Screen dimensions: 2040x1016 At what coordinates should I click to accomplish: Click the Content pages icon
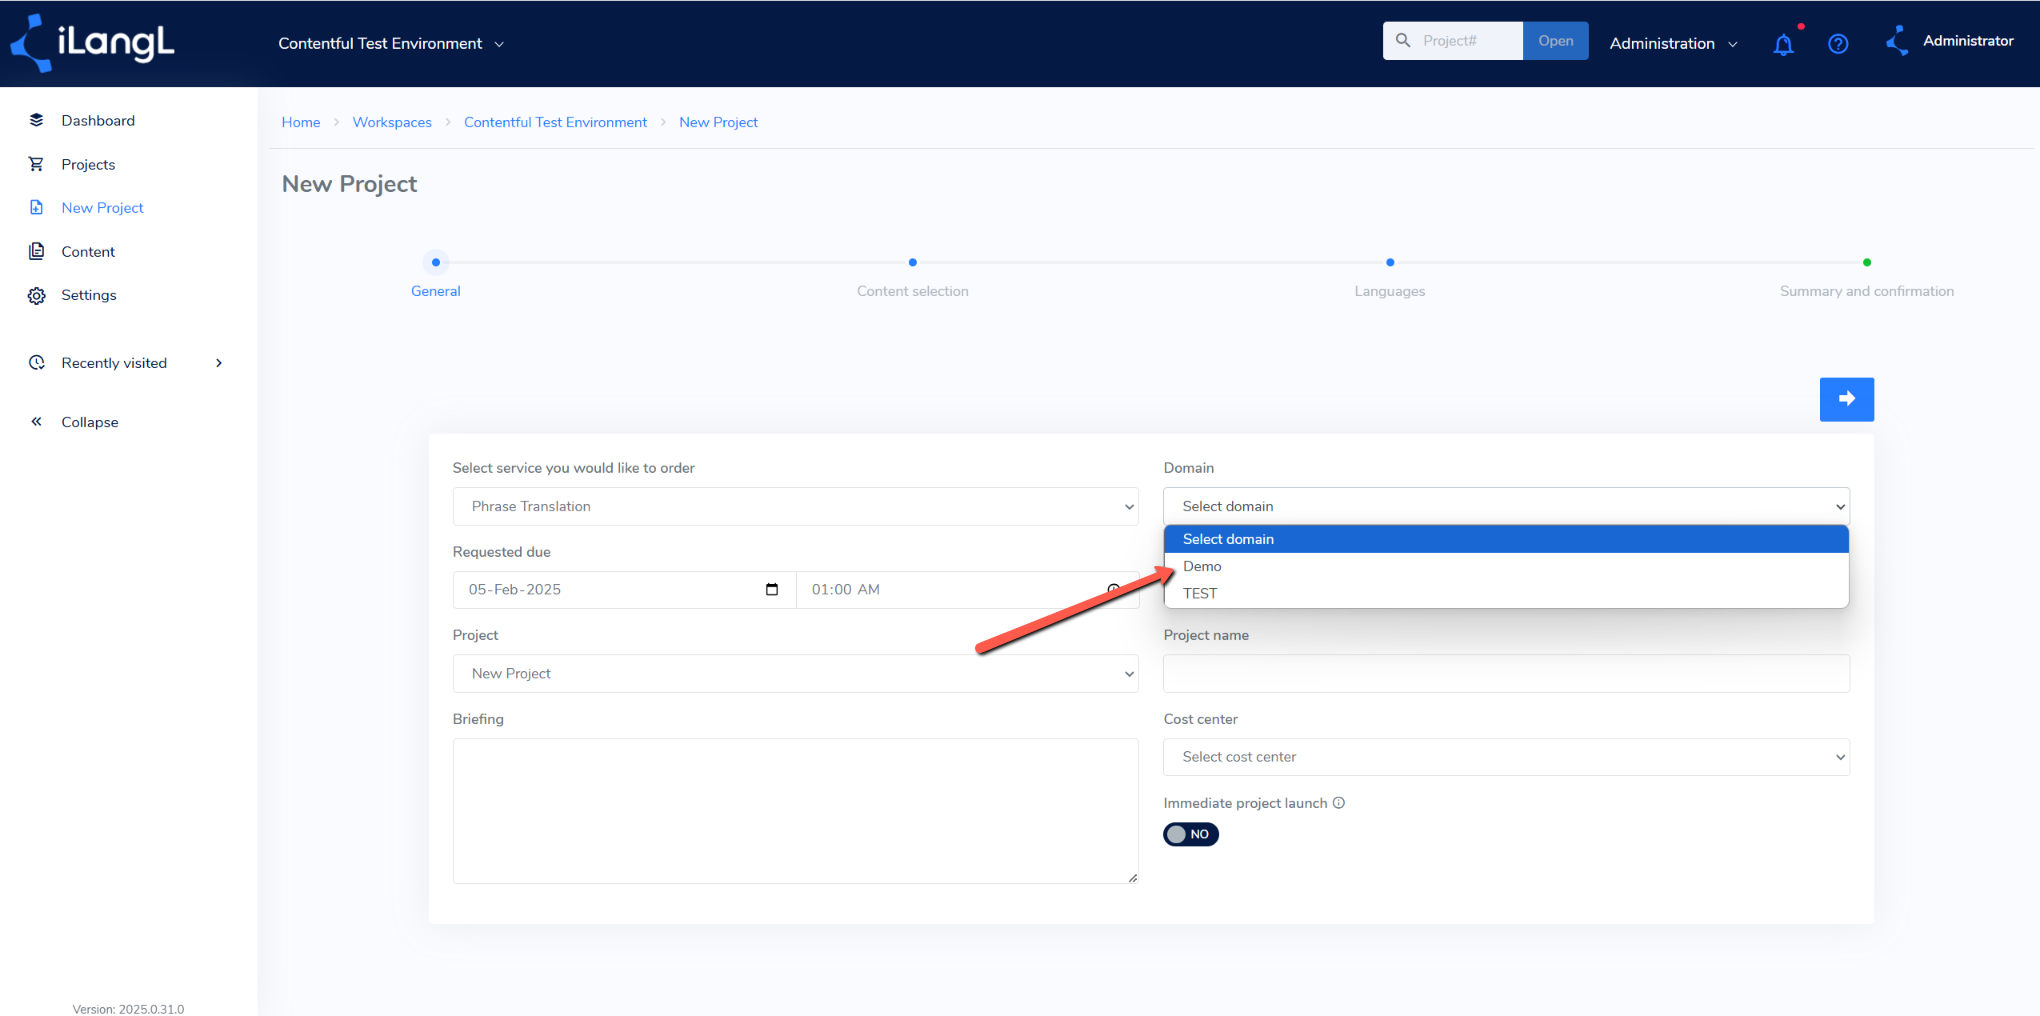coord(37,251)
